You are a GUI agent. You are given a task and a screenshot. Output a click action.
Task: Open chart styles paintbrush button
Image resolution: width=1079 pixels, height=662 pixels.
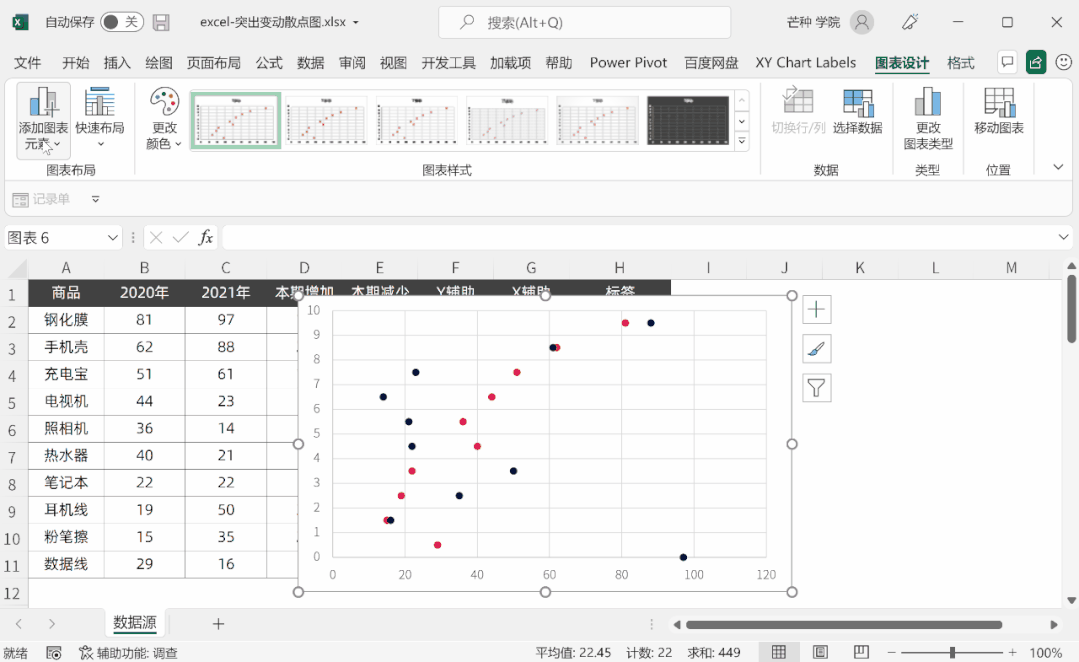(x=817, y=349)
